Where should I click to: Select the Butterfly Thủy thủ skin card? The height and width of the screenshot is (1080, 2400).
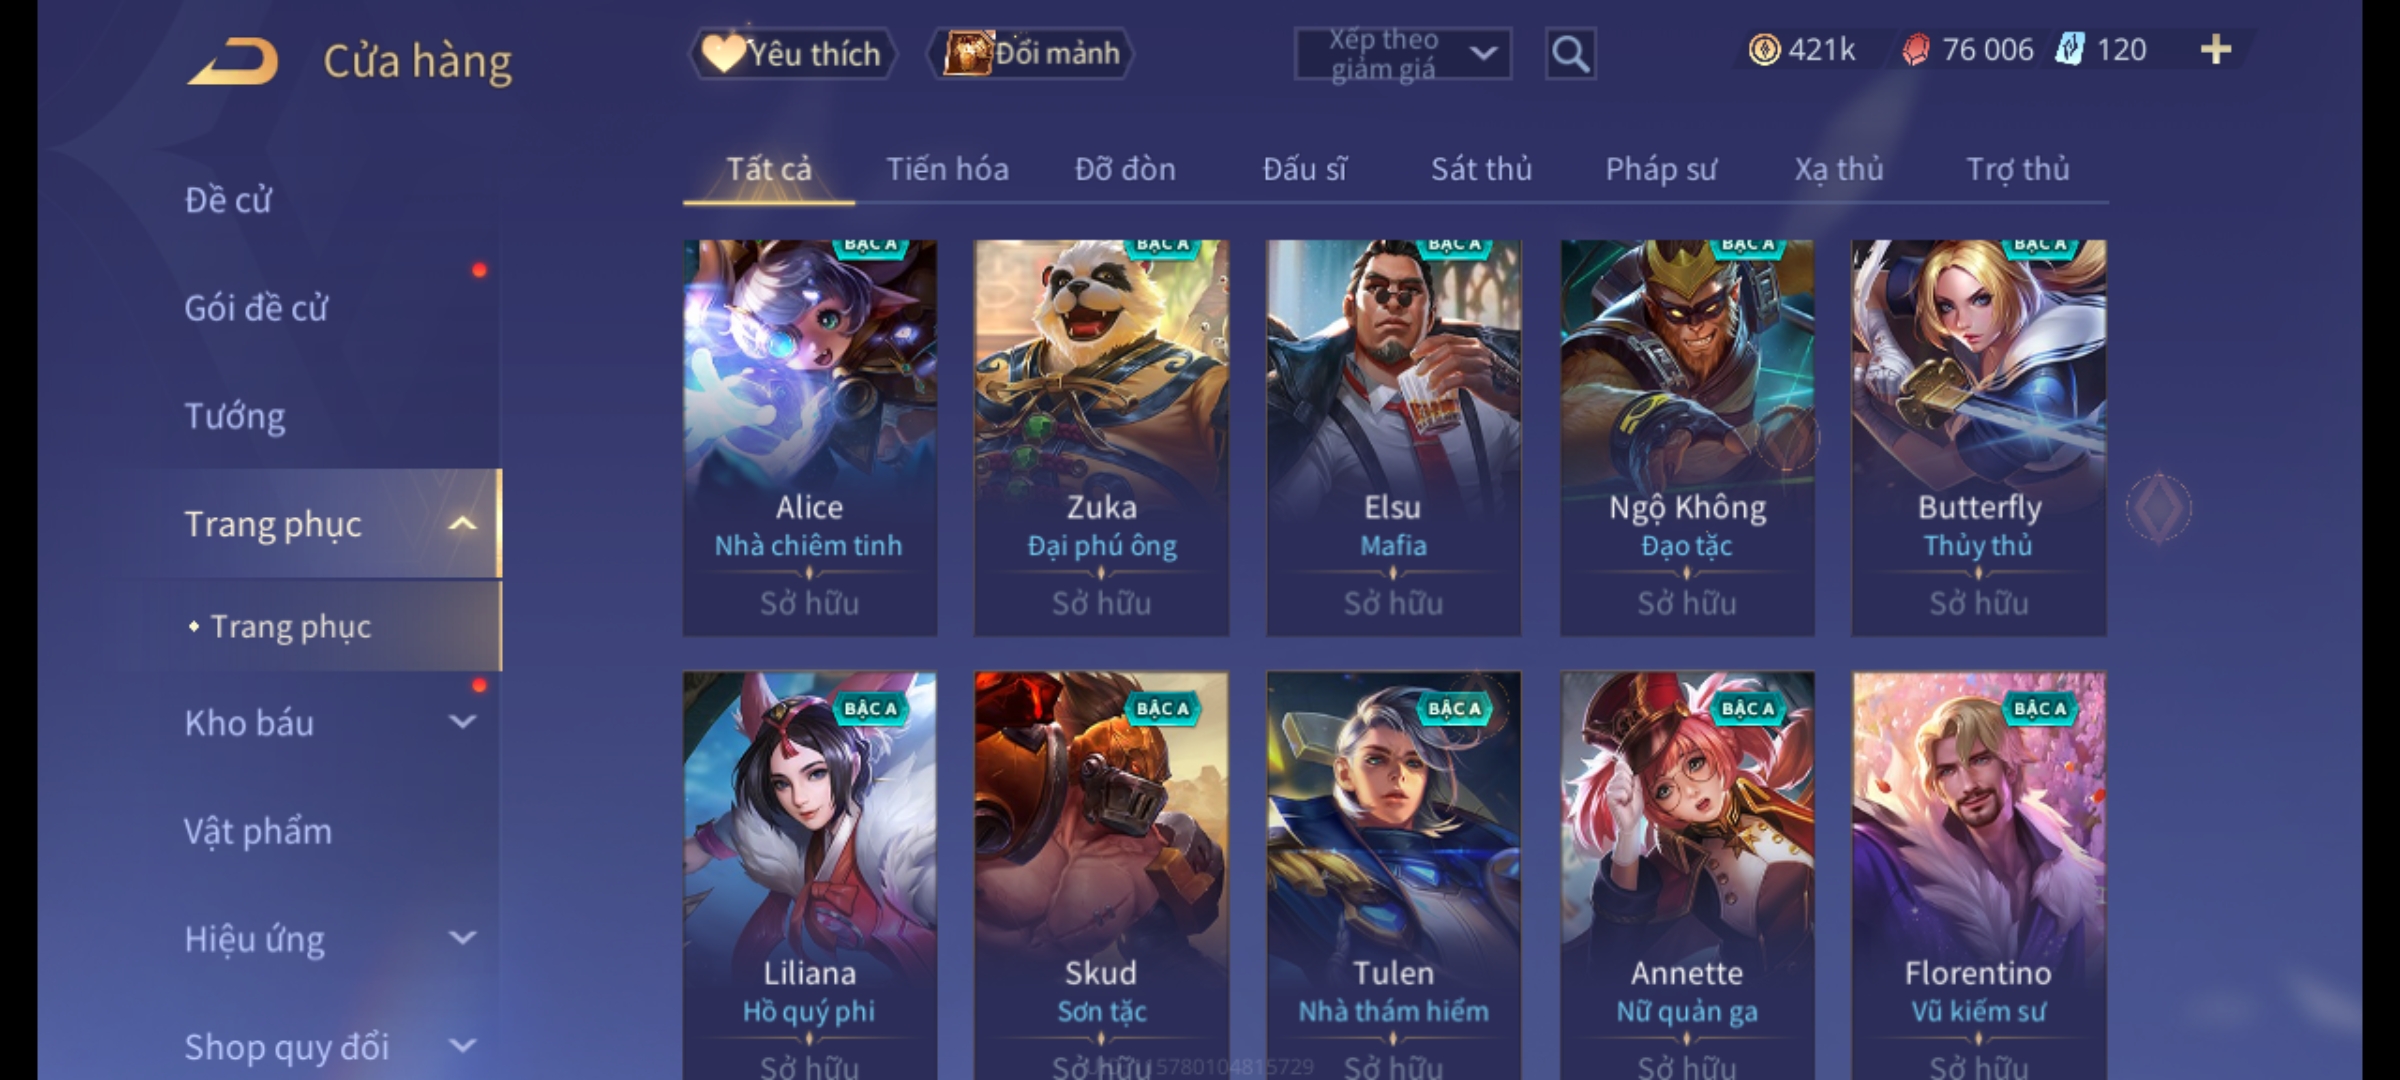click(x=1978, y=438)
